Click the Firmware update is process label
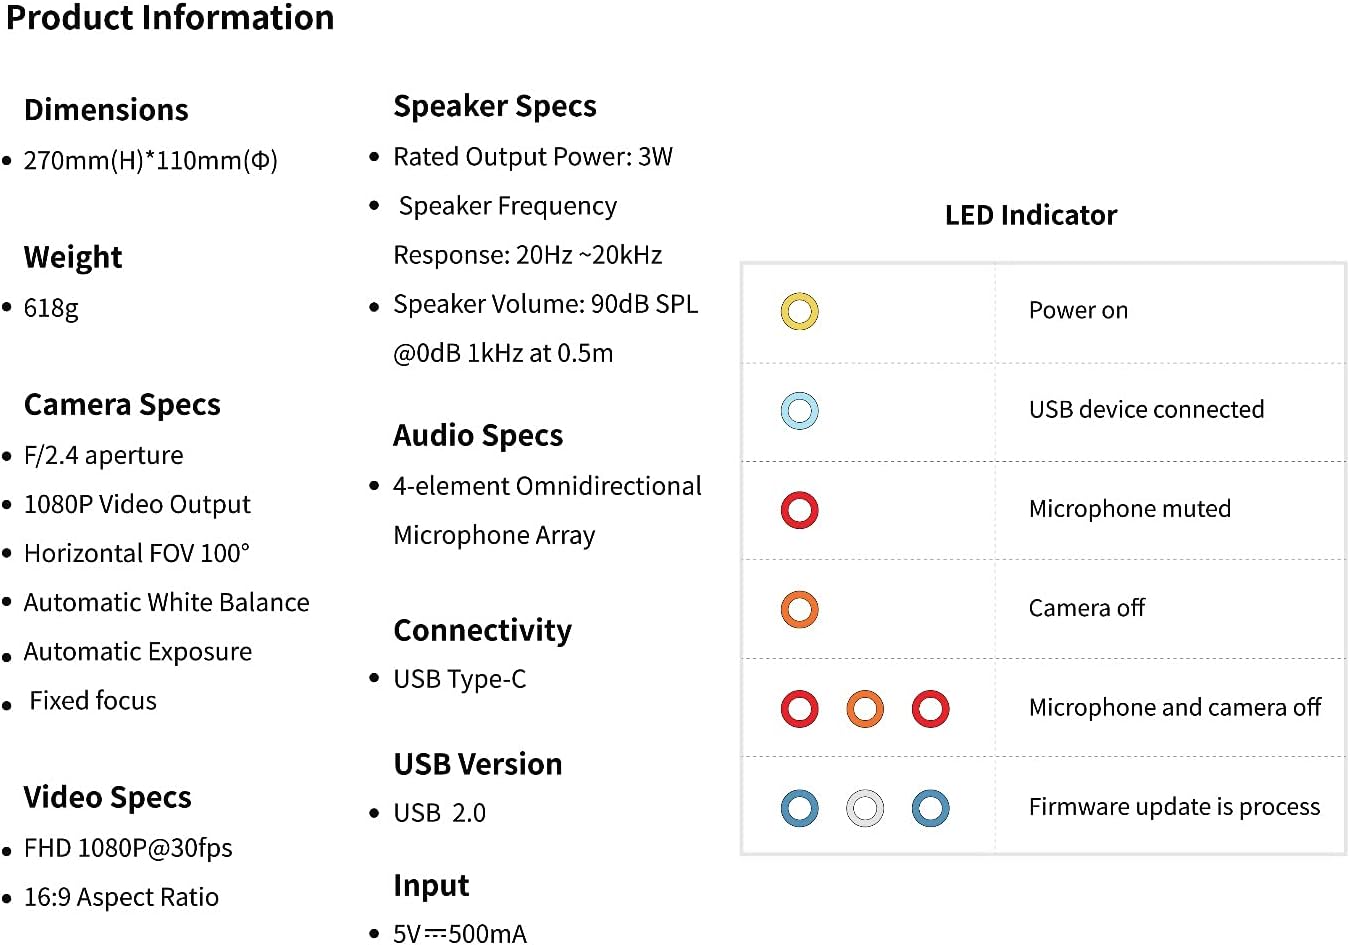The width and height of the screenshot is (1350, 945). [1174, 807]
